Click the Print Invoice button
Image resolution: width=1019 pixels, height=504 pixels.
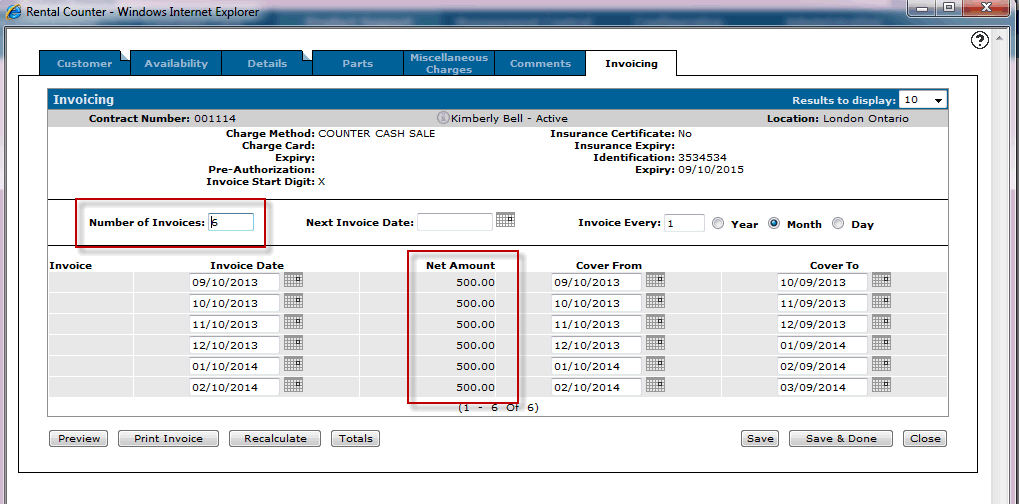point(168,439)
